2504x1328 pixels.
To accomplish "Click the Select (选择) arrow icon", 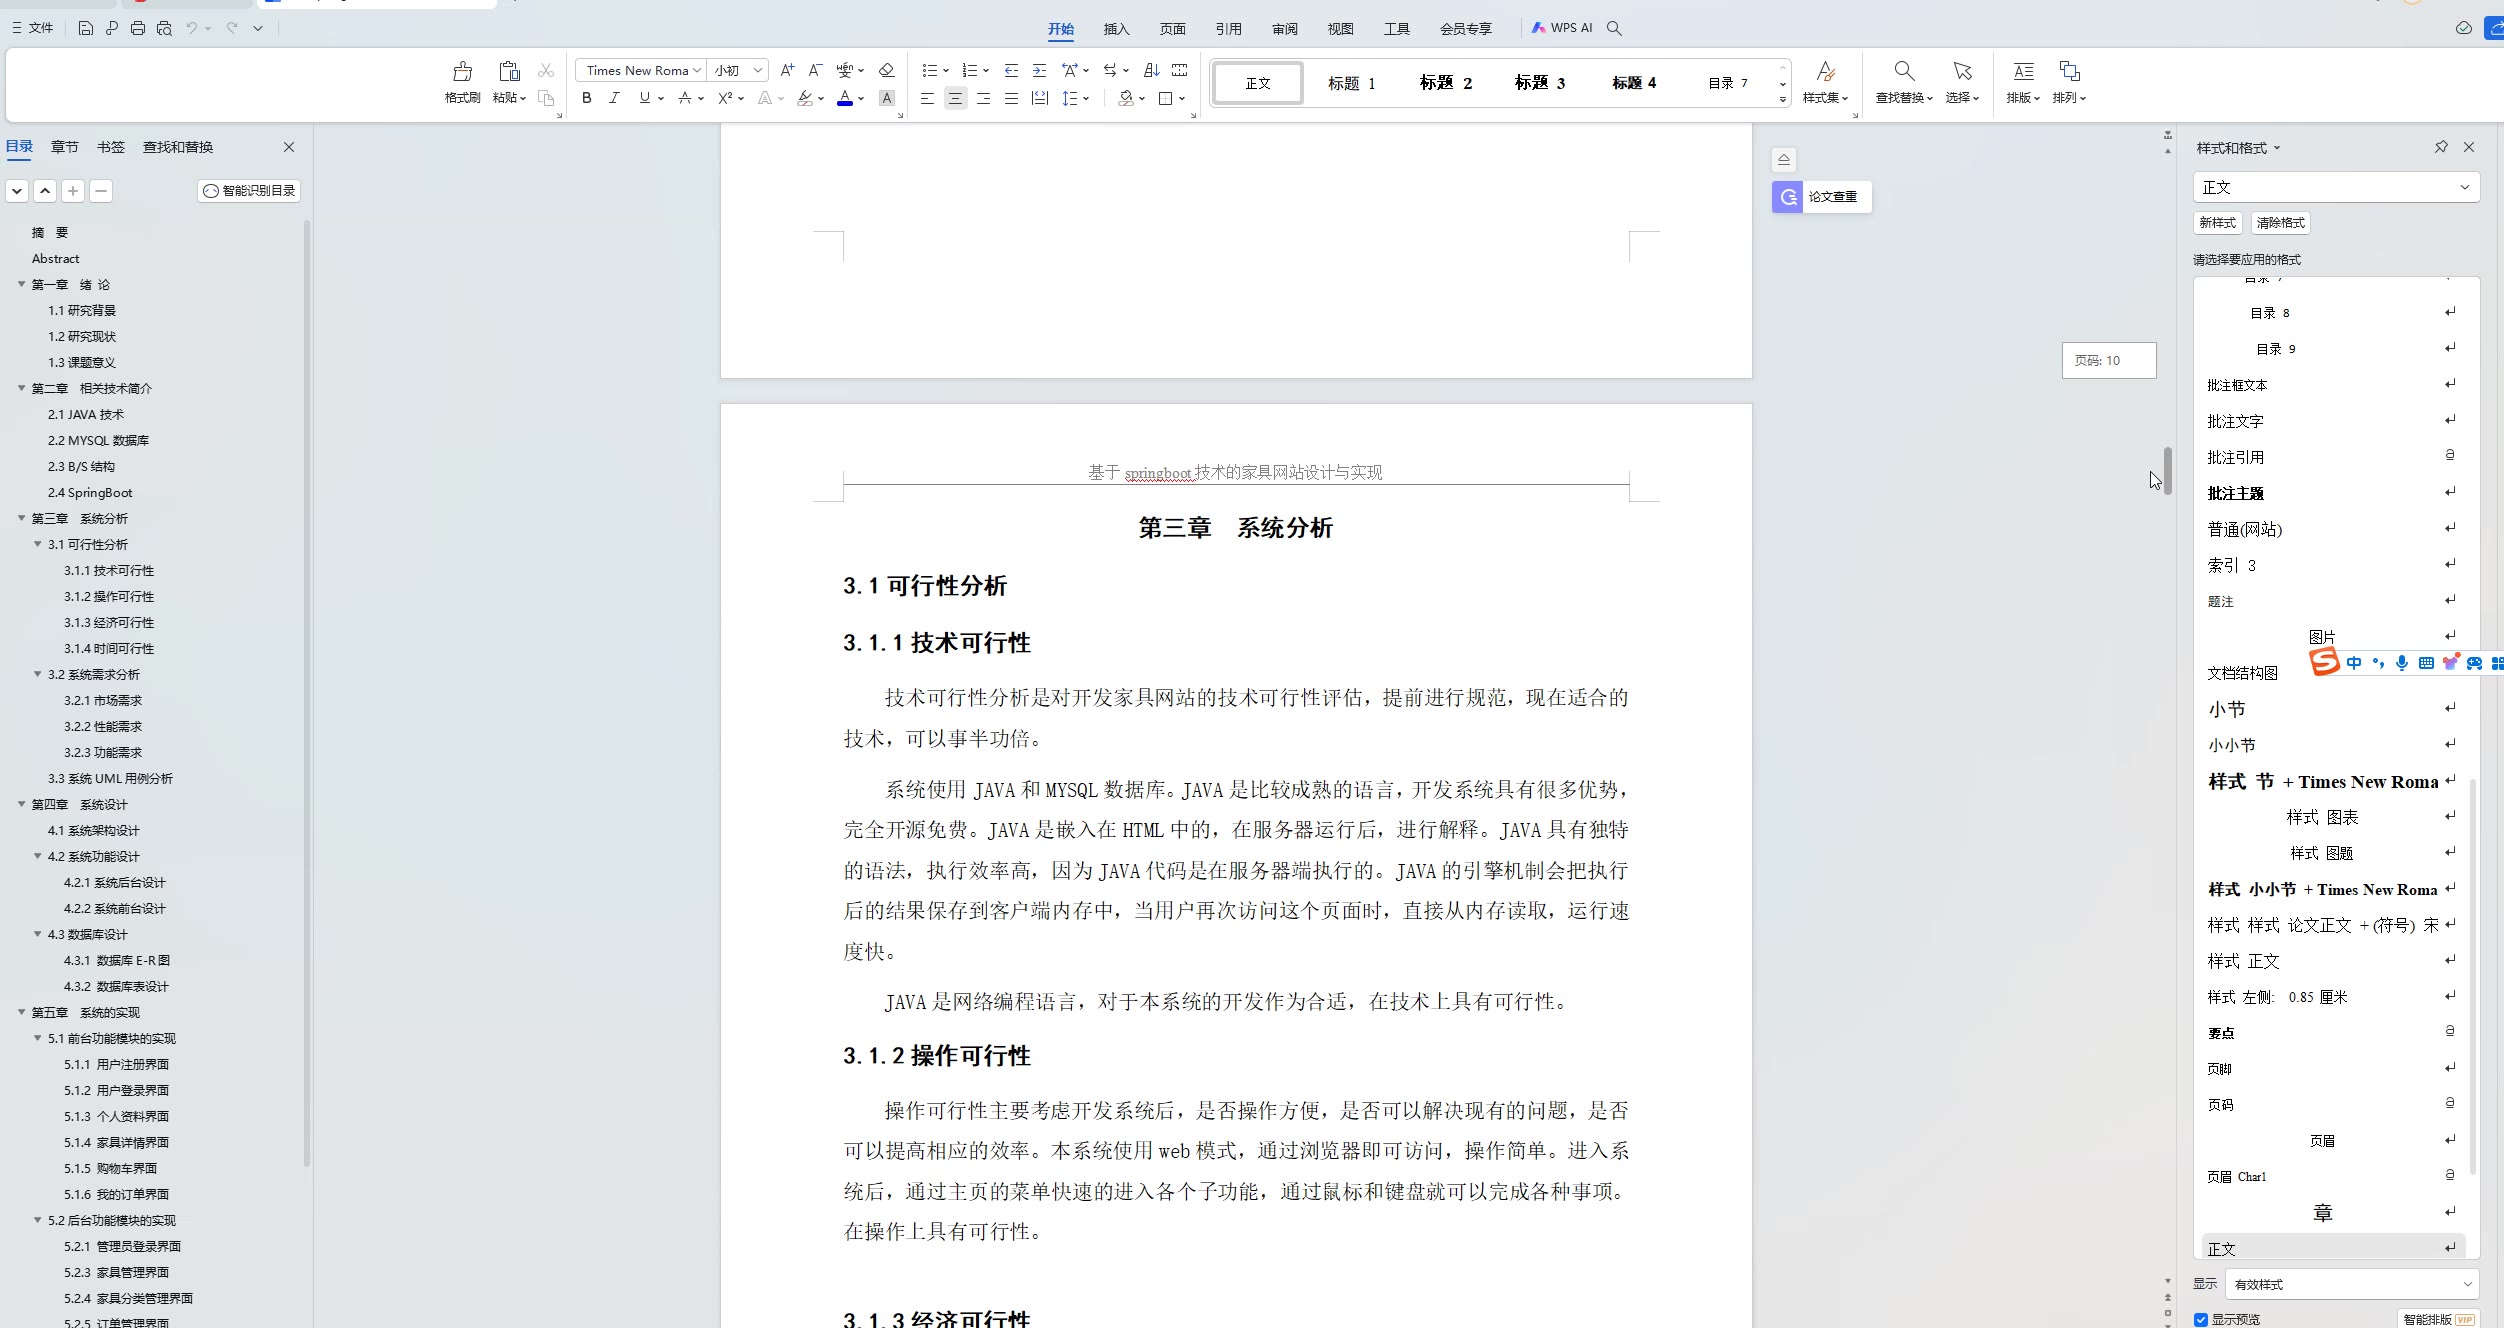I will point(1962,72).
